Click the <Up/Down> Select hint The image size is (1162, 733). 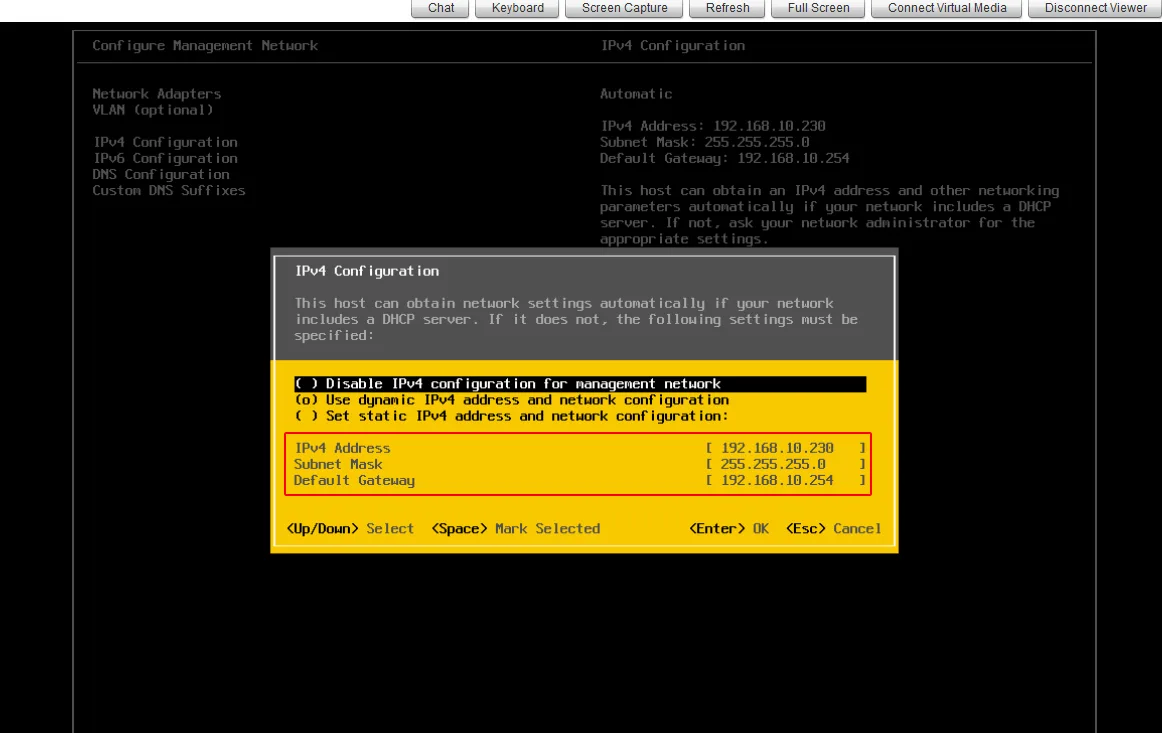(351, 529)
